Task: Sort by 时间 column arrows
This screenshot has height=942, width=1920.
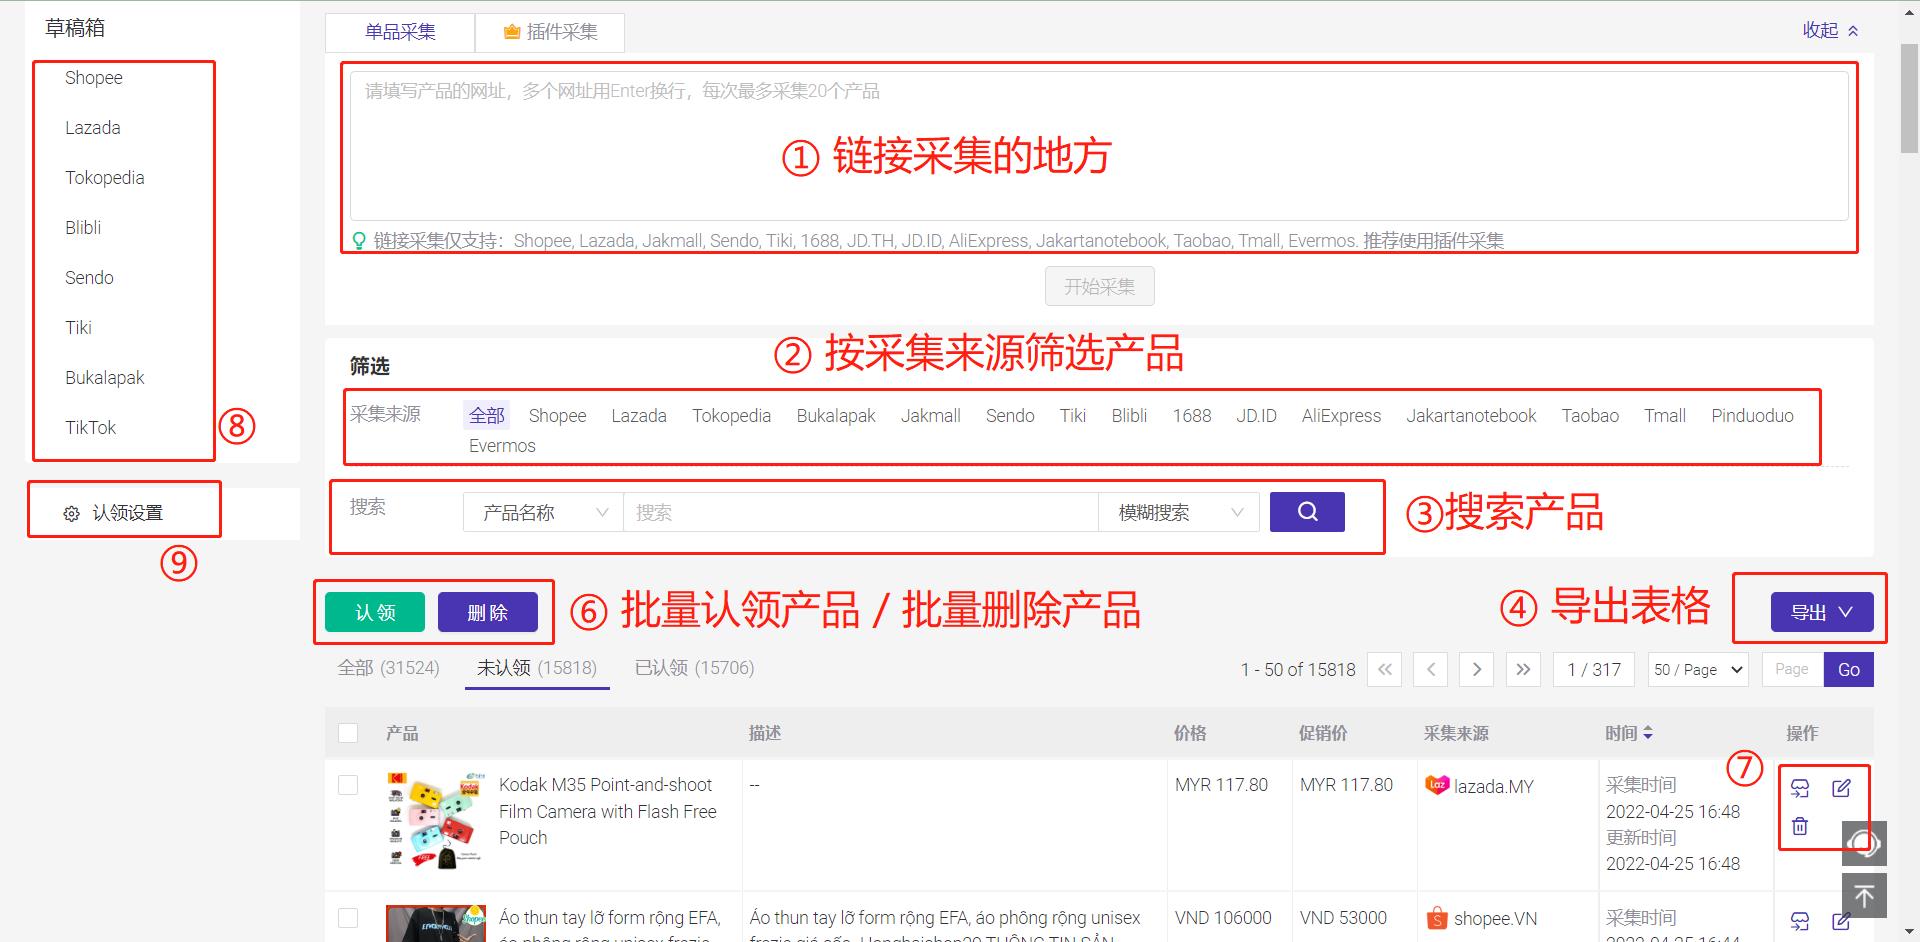Action: pyautogui.click(x=1648, y=733)
